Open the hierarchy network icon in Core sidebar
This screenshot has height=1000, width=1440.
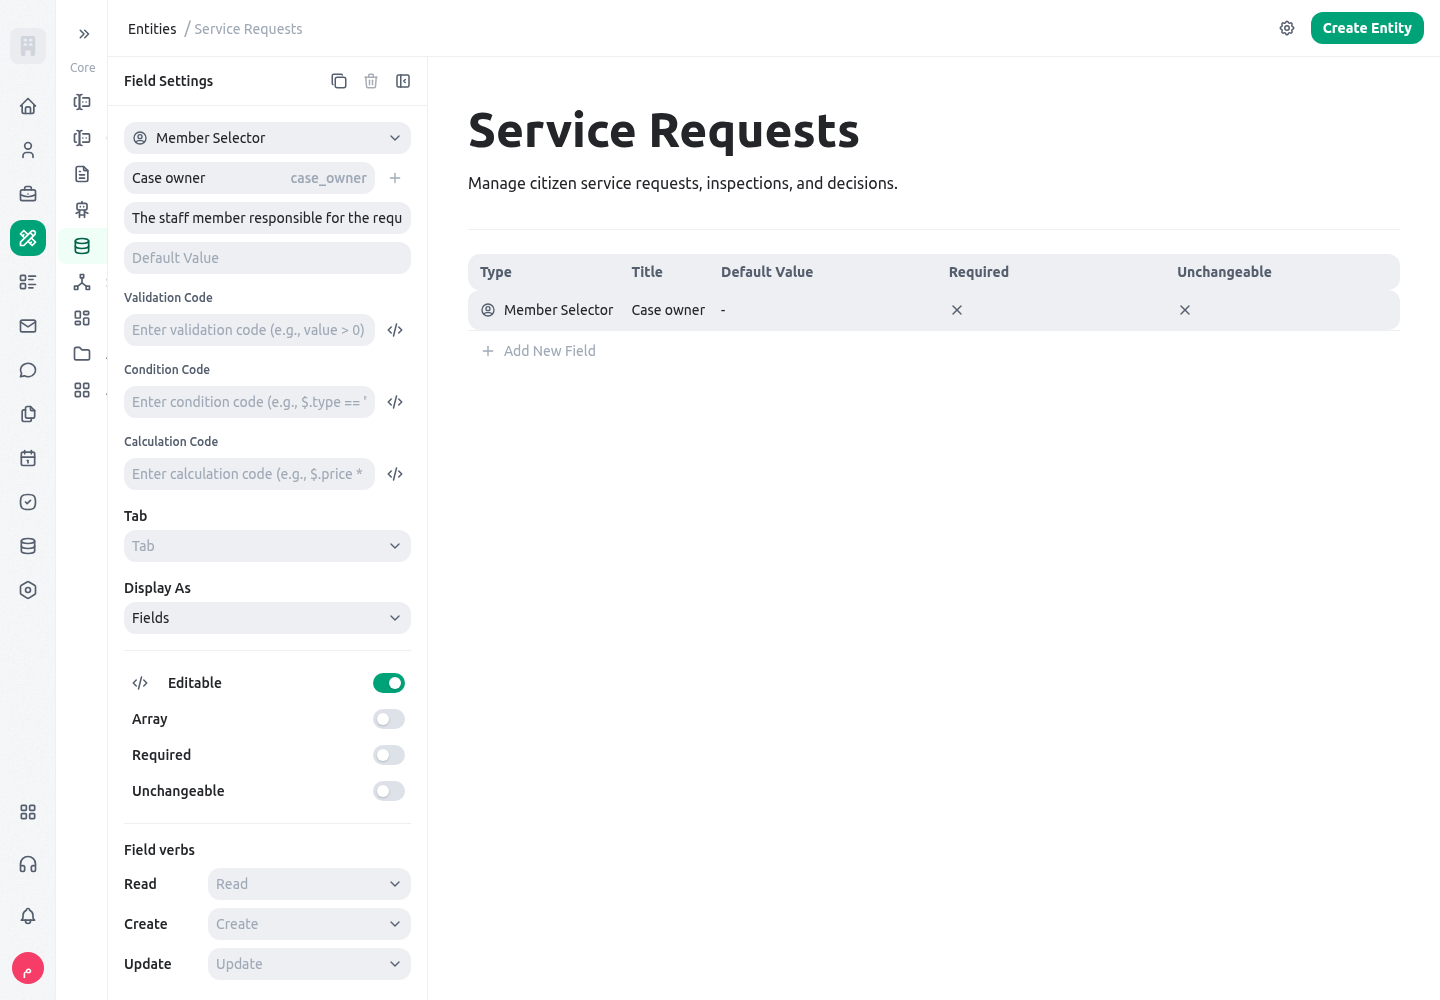click(82, 282)
